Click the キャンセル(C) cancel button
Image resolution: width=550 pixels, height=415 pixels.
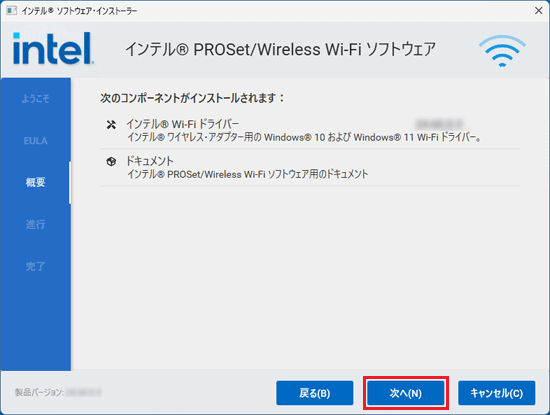point(497,393)
